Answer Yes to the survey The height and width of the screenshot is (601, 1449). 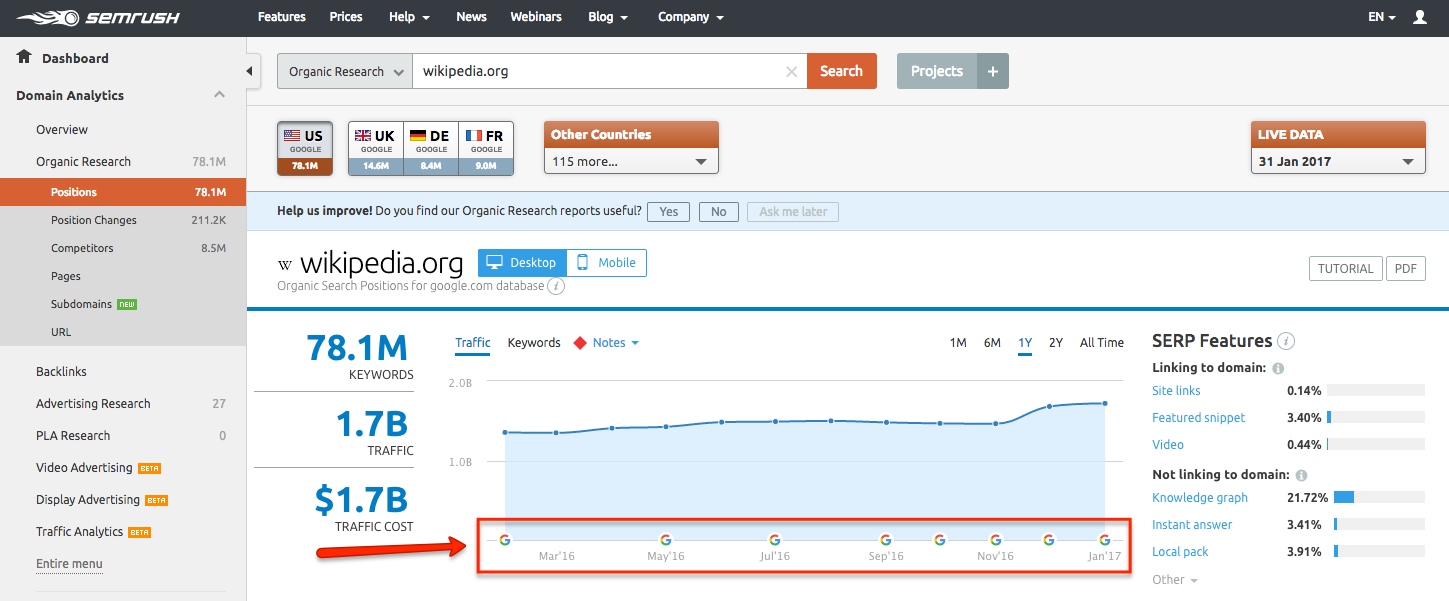pos(669,212)
